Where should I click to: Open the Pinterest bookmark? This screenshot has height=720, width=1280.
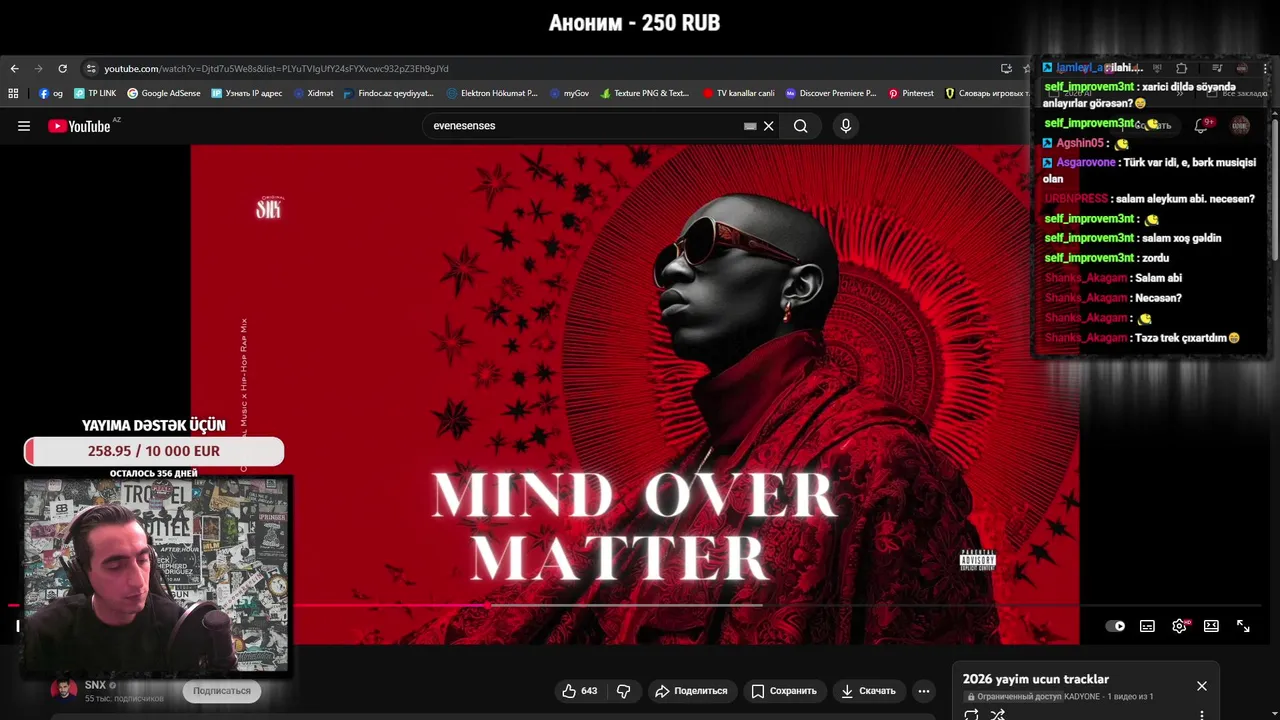point(911,93)
